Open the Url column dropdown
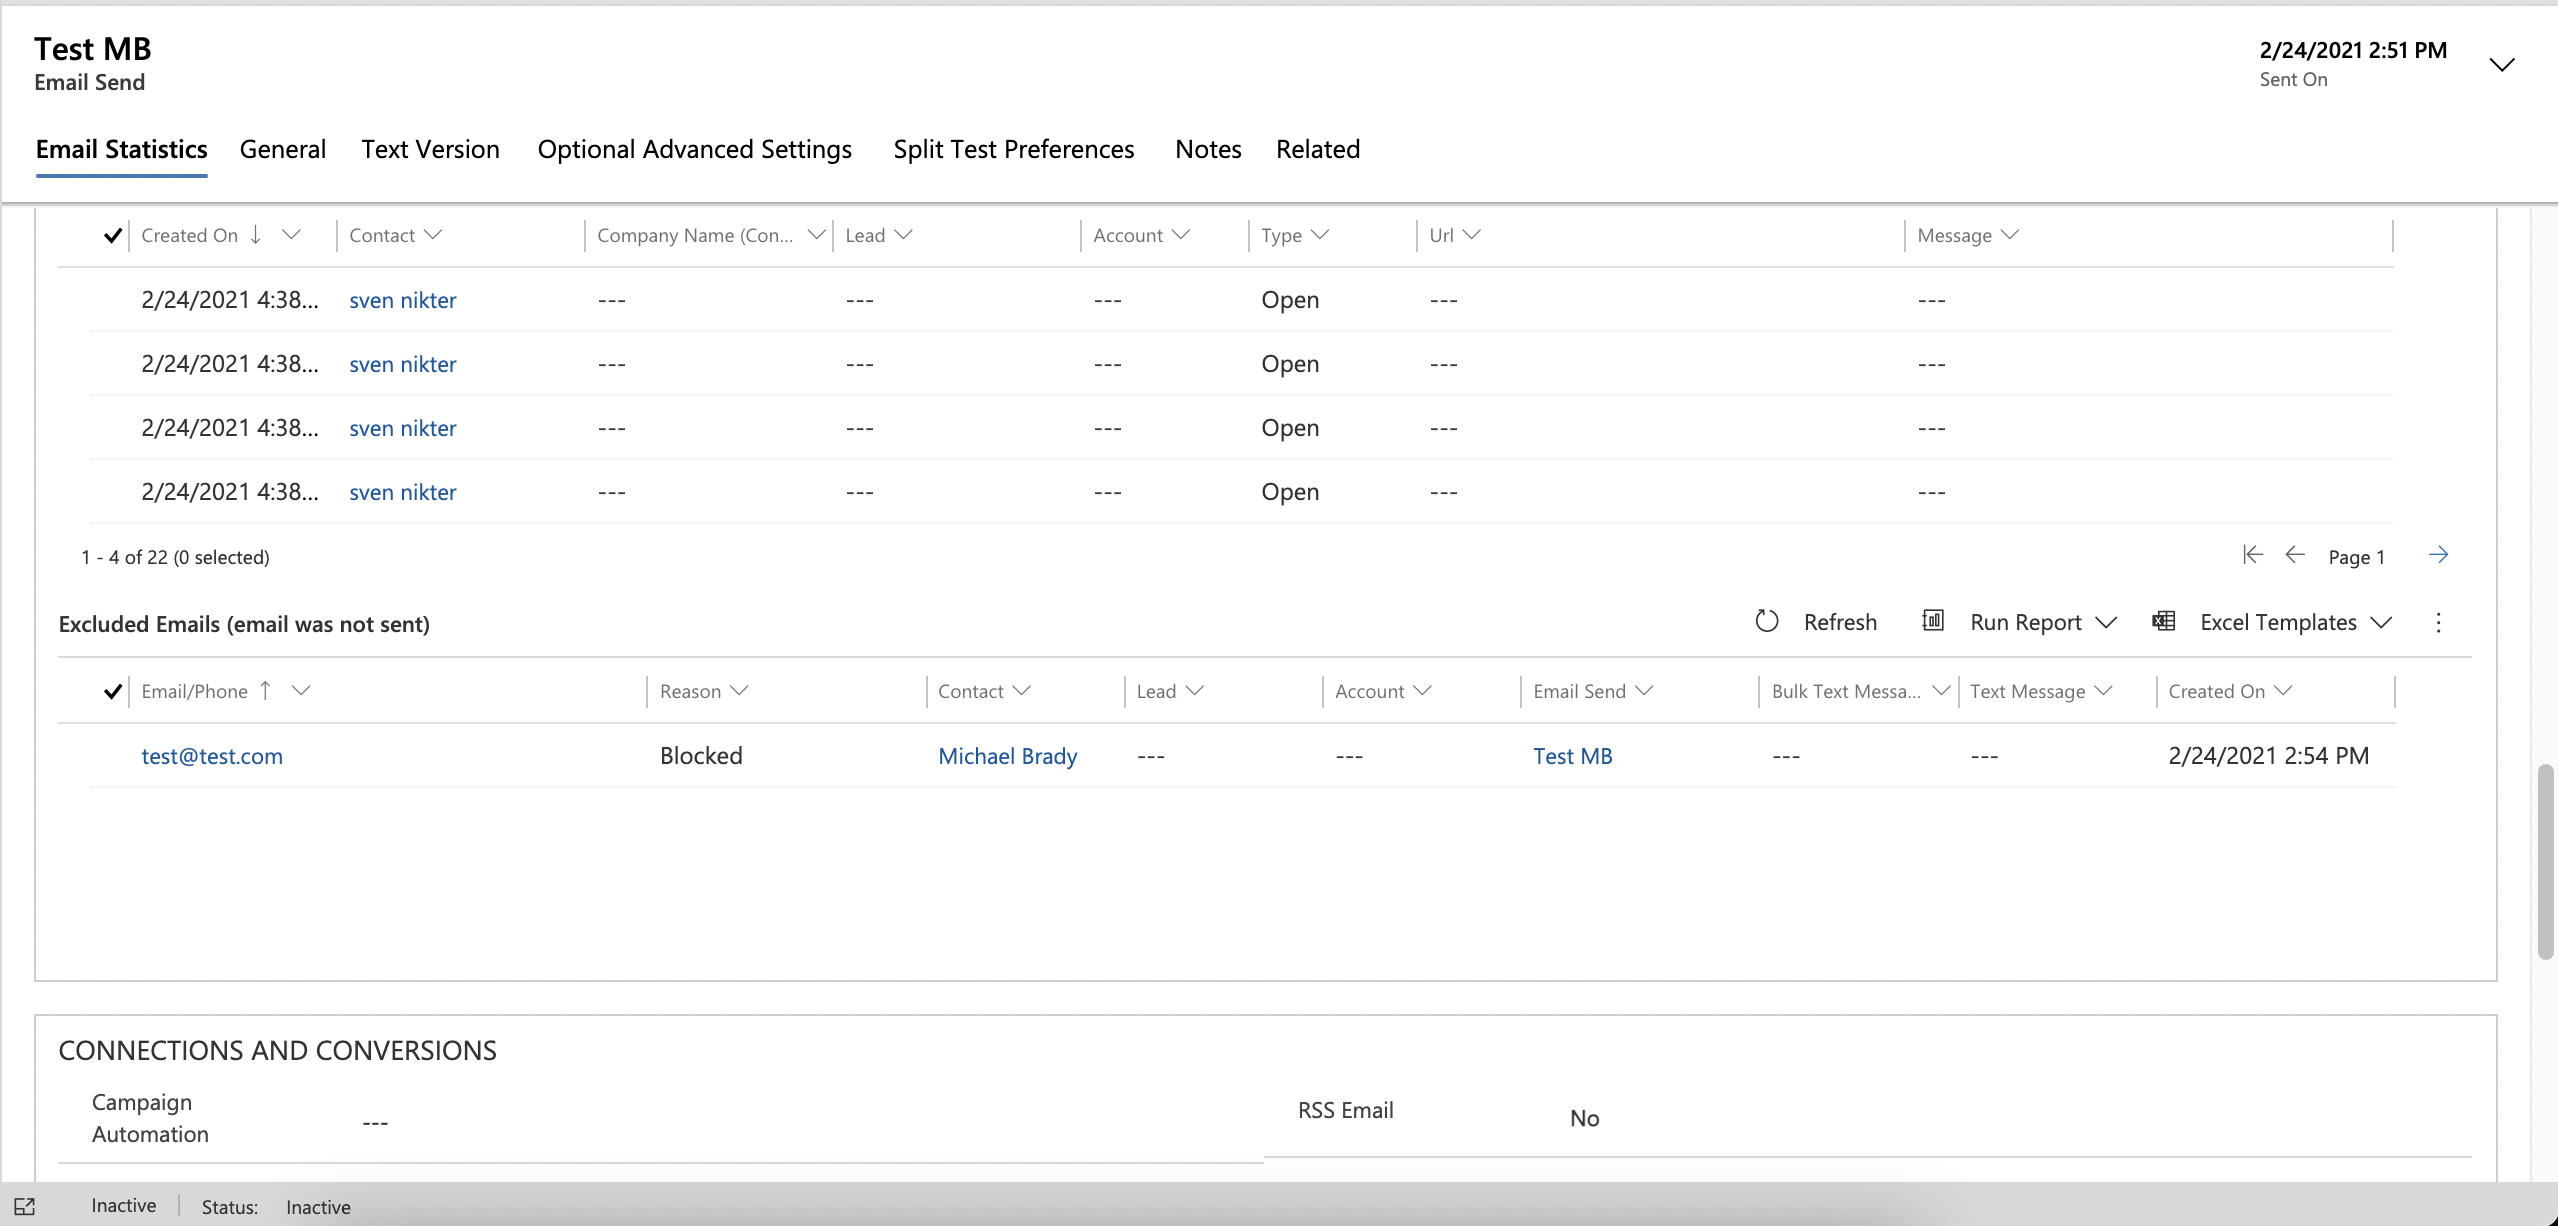Image resolution: width=2558 pixels, height=1226 pixels. [1471, 235]
